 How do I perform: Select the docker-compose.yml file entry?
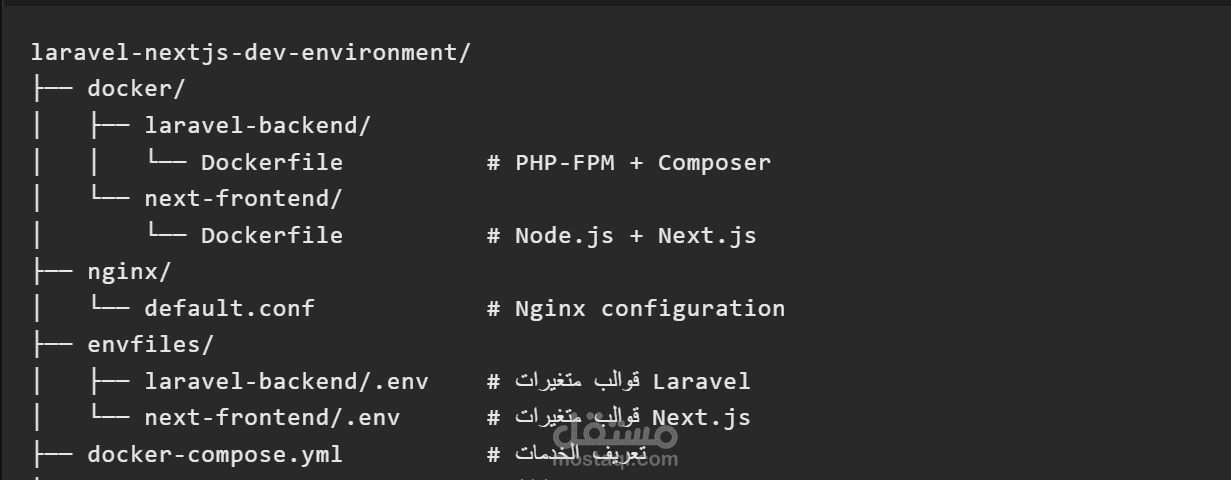214,454
